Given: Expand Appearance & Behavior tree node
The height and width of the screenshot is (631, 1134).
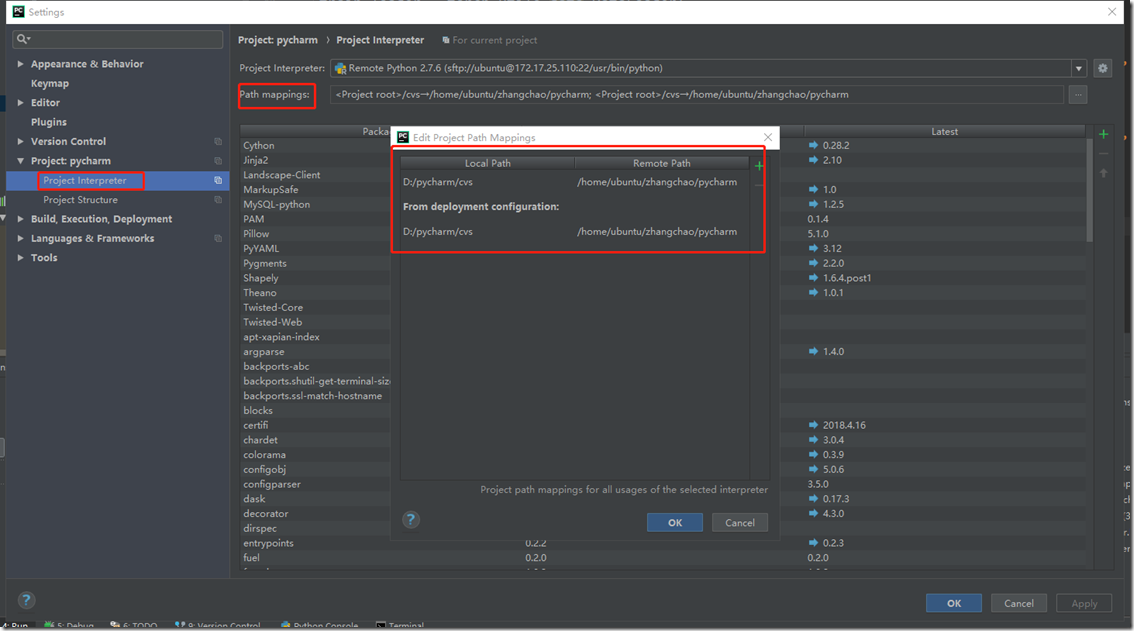Looking at the screenshot, I should click(x=20, y=64).
